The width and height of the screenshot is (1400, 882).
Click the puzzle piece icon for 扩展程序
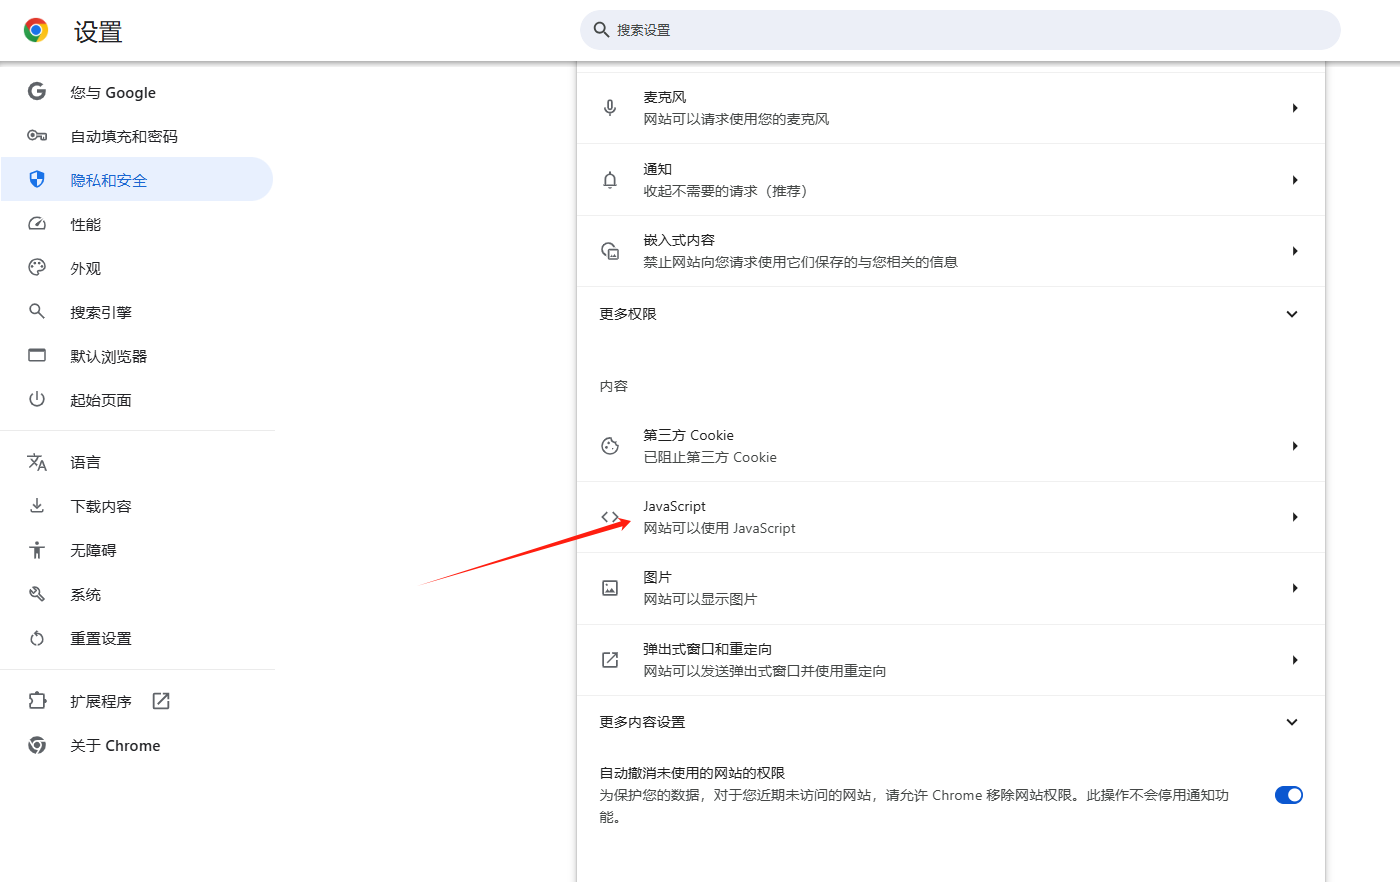(37, 701)
